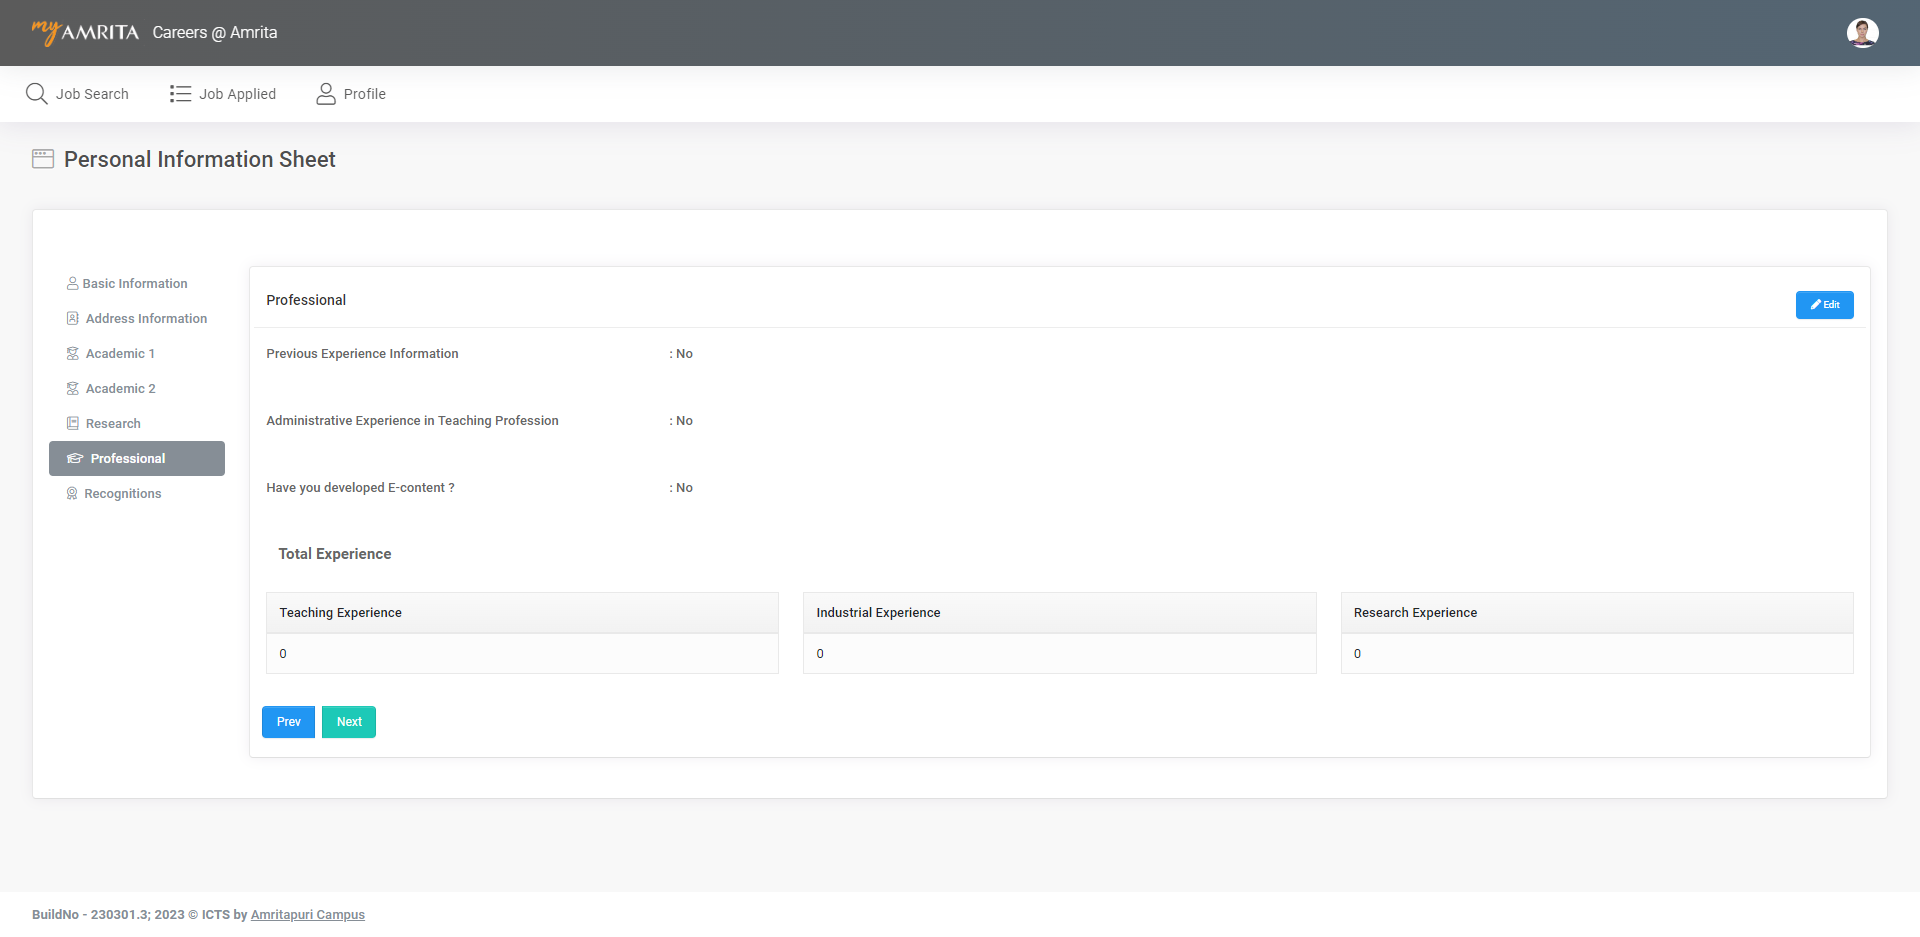The width and height of the screenshot is (1920, 937).
Task: Click the Industrial Experience value cell
Action: click(1059, 654)
